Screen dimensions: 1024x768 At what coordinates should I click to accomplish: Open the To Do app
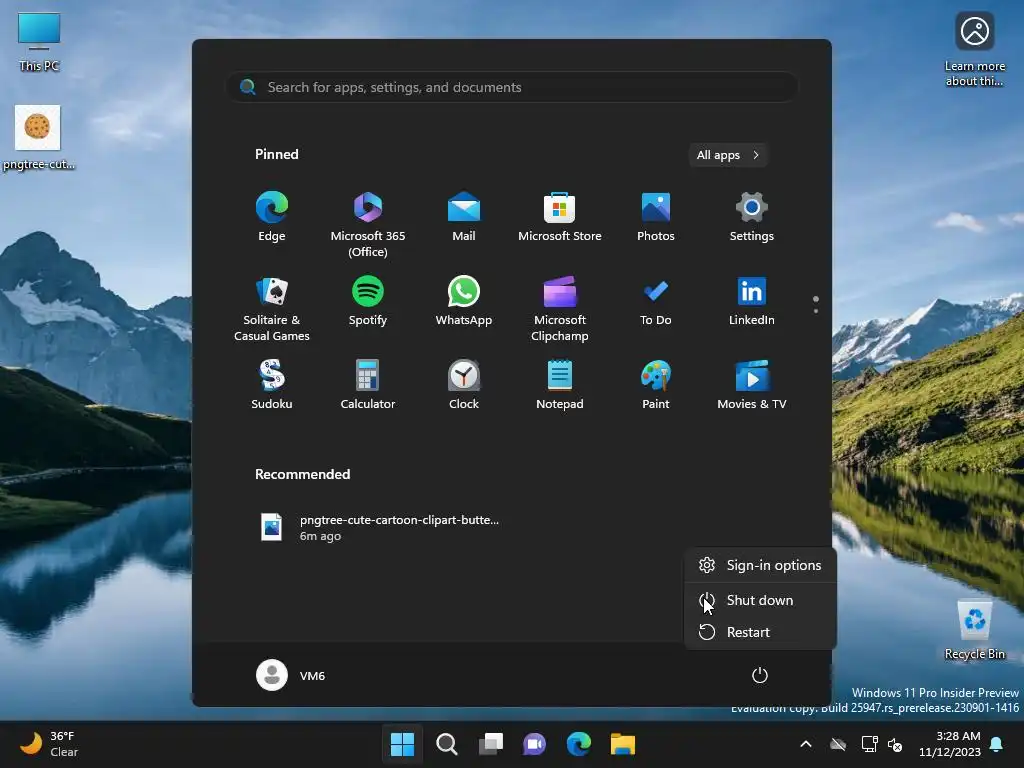click(656, 301)
